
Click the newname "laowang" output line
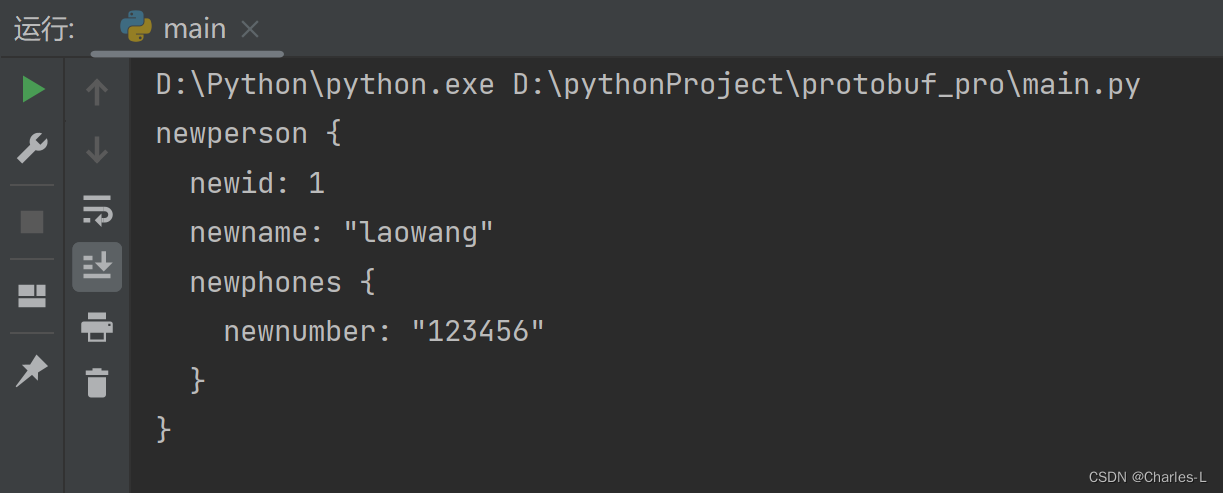[x=342, y=233]
